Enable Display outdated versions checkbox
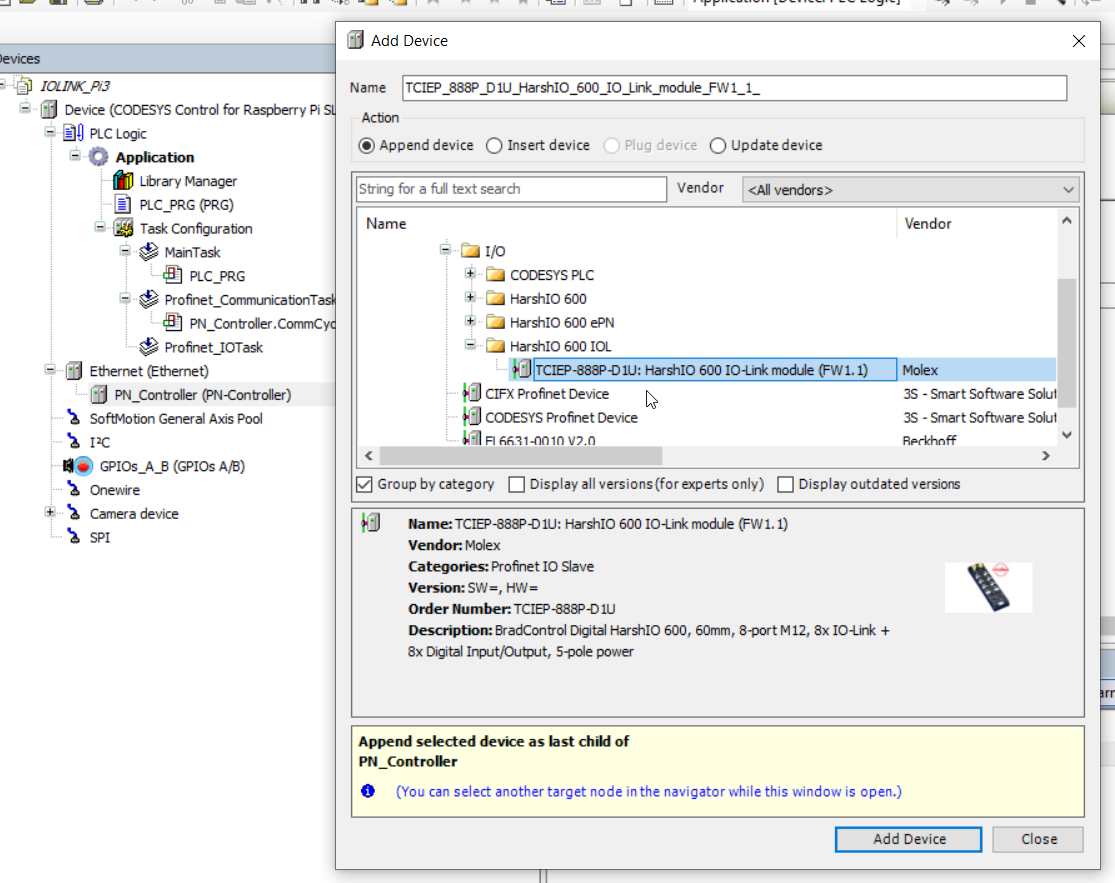The width and height of the screenshot is (1115, 883). tap(785, 484)
